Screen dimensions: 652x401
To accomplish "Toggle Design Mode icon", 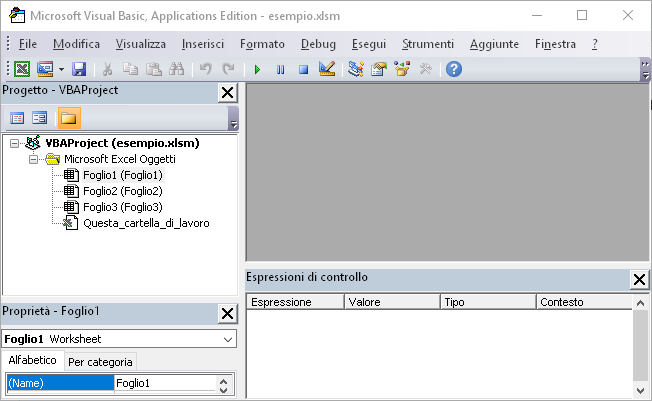I will [x=327, y=69].
